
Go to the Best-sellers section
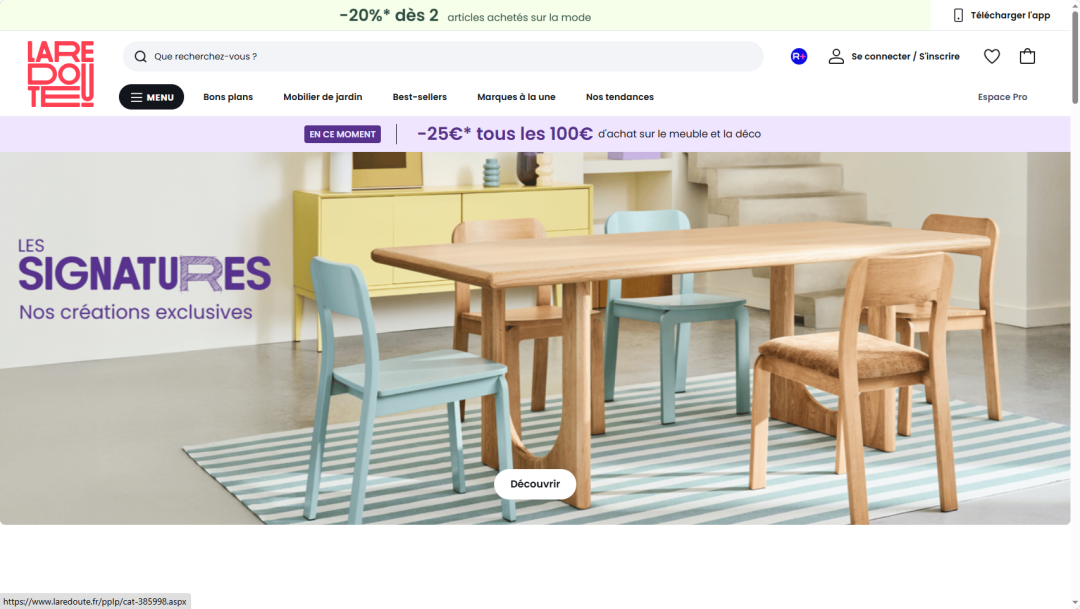tap(419, 97)
